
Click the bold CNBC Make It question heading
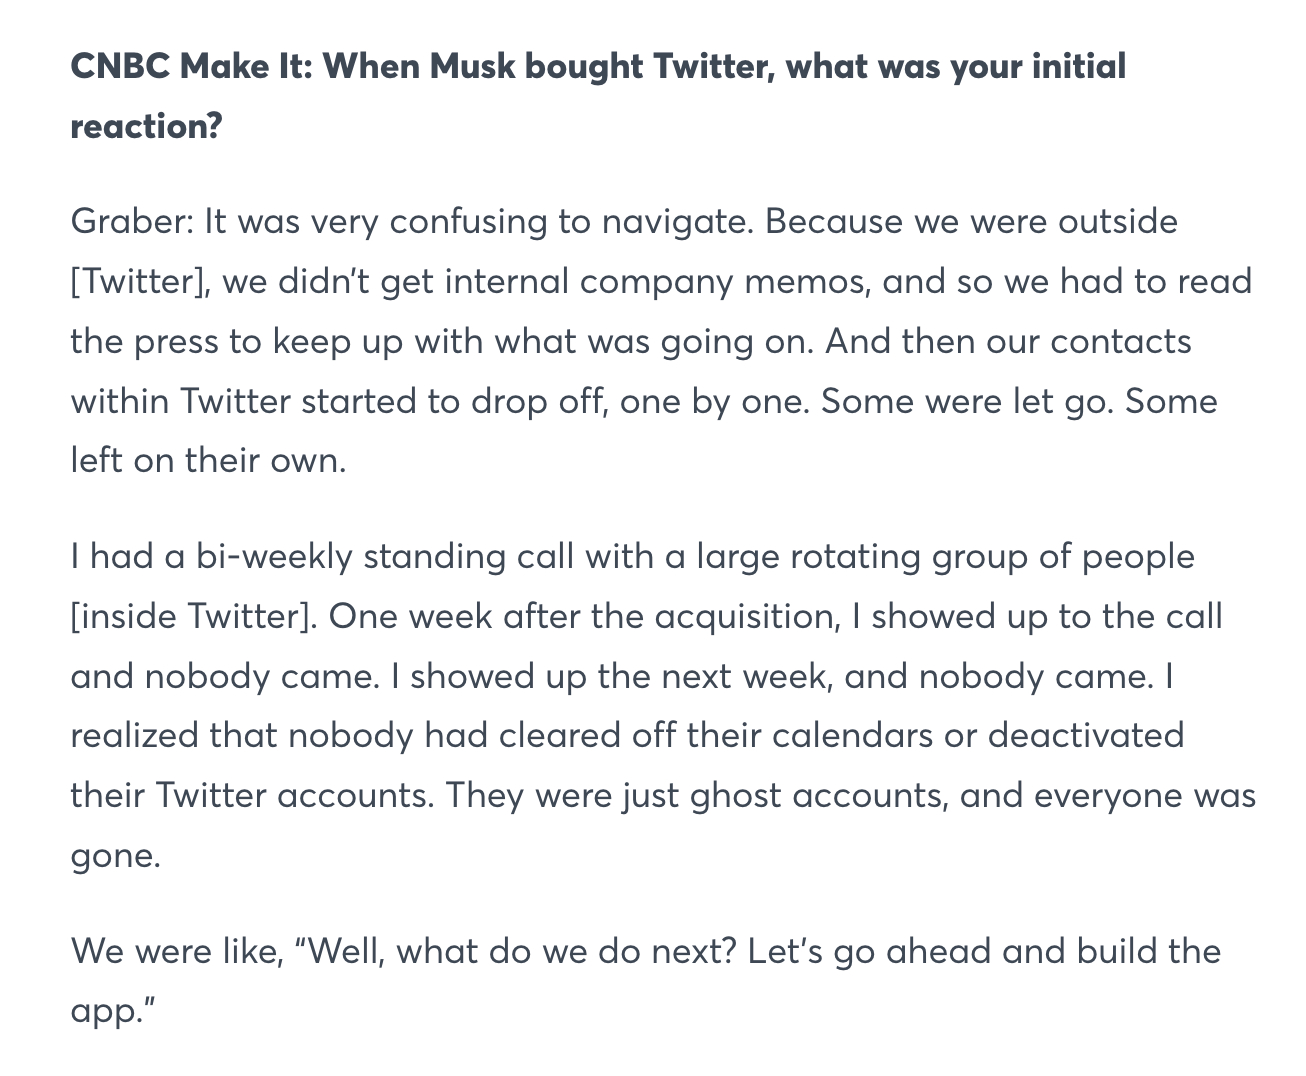pos(598,67)
